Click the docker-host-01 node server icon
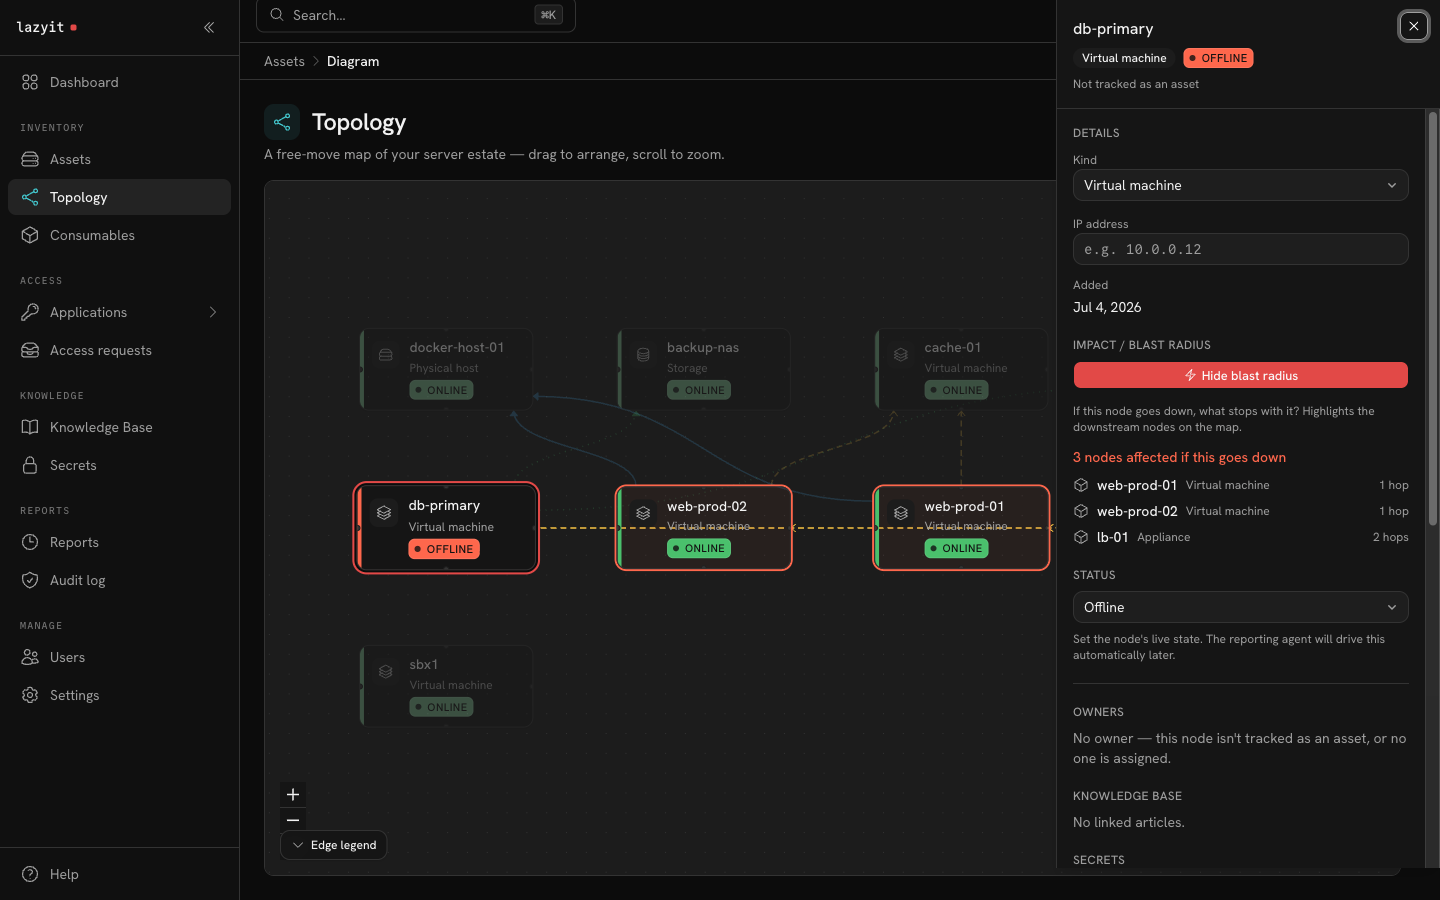The width and height of the screenshot is (1440, 900). pos(385,355)
